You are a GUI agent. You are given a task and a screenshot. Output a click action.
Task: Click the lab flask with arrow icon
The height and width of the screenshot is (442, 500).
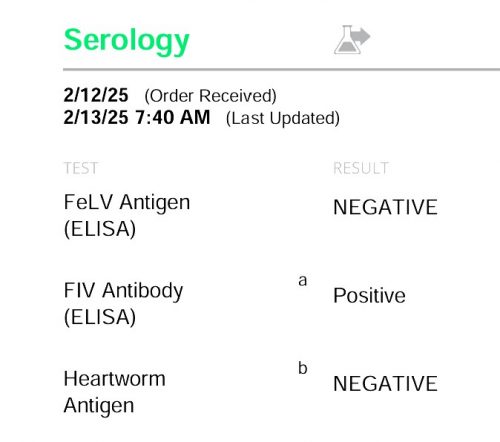pos(352,40)
